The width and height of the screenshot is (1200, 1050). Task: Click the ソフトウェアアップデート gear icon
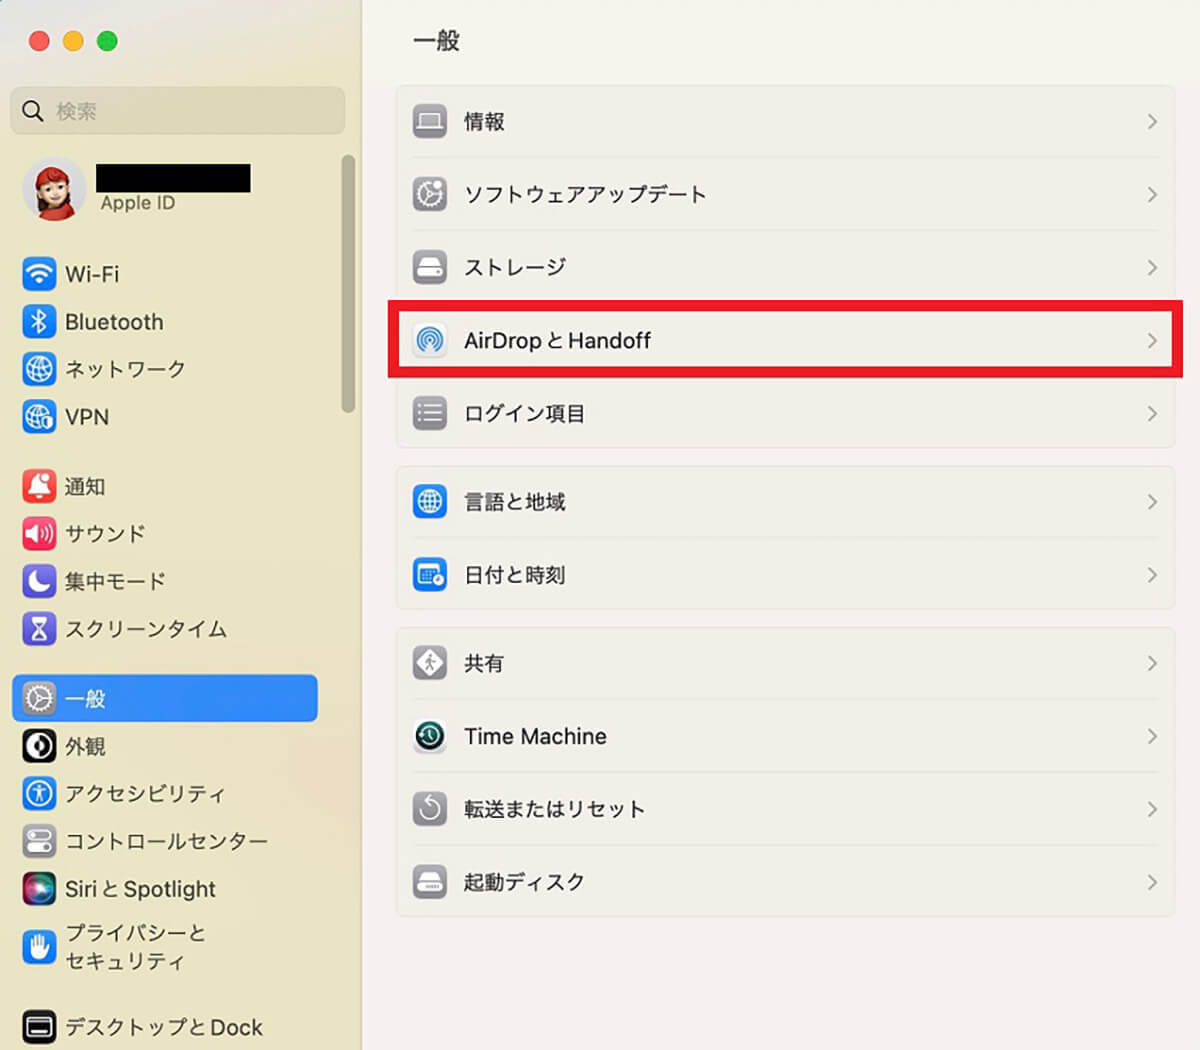pos(430,194)
